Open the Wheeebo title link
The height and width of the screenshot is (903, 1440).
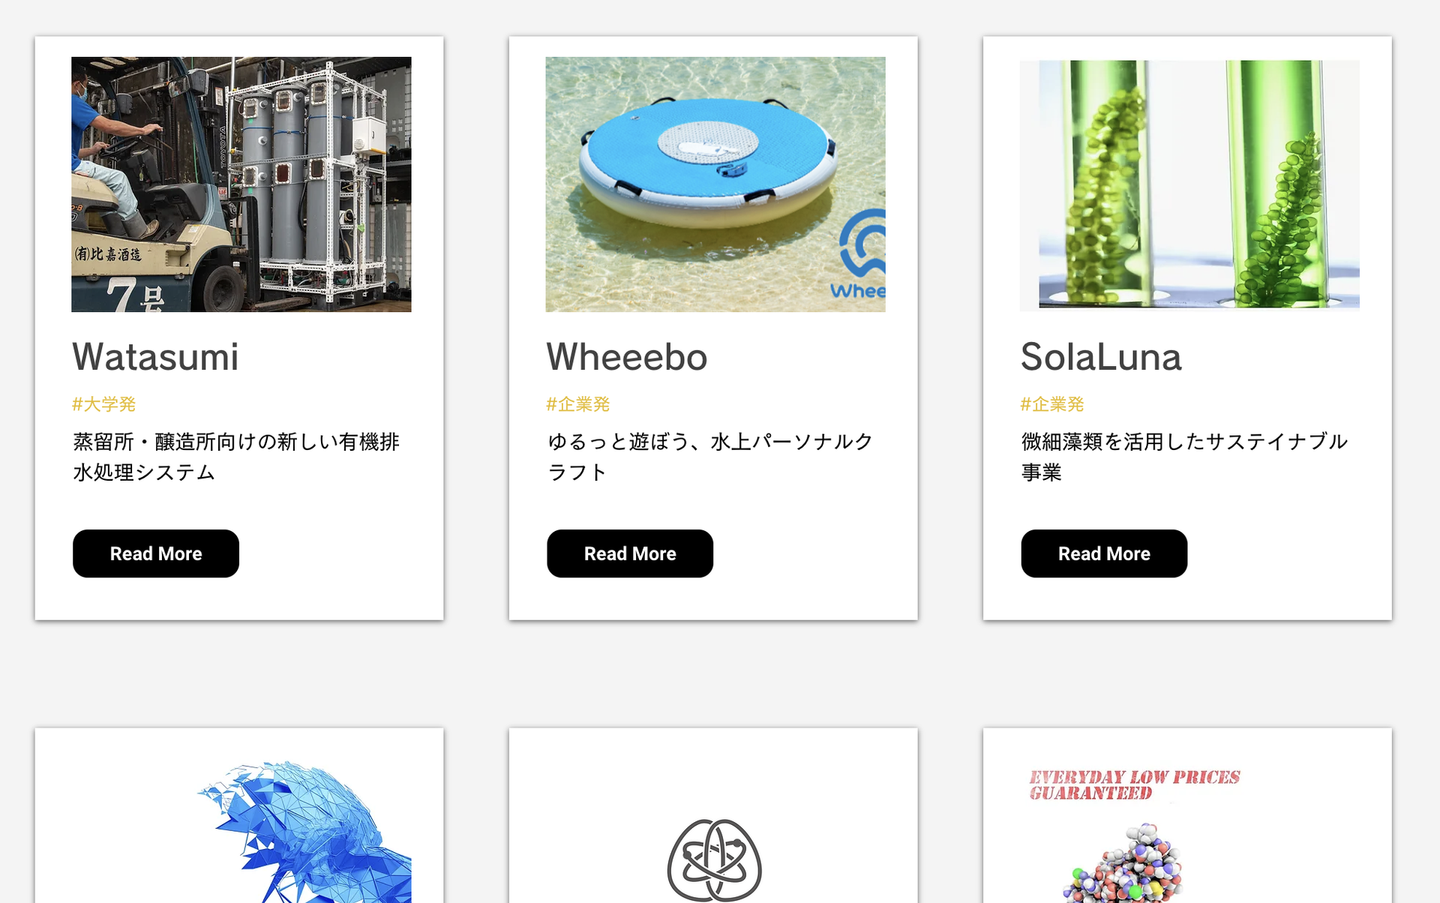tap(627, 357)
